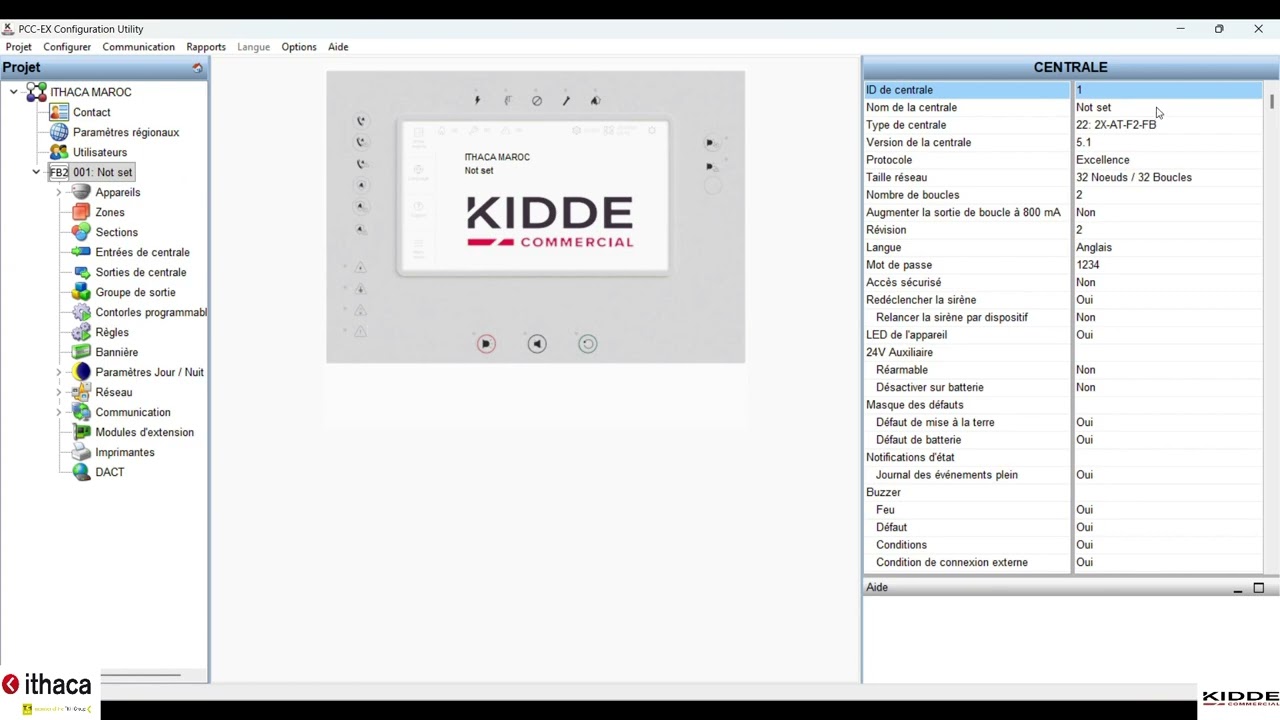Open the Langue value Anglais

coord(1168,247)
